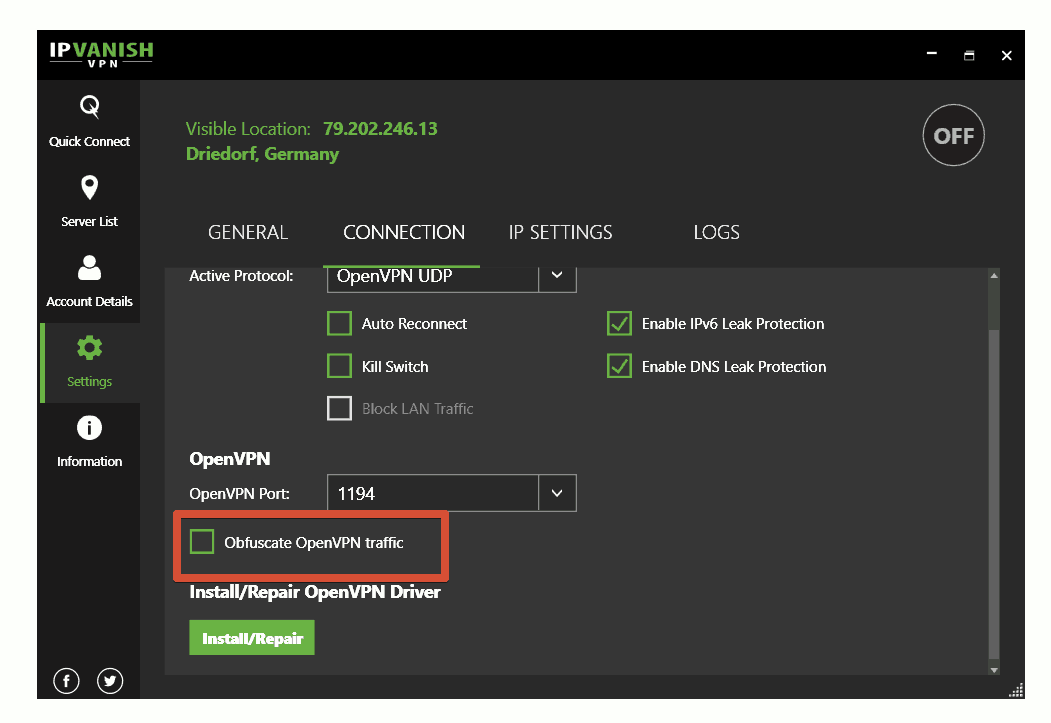The width and height of the screenshot is (1051, 723).
Task: Click the Driedorf, Germany location text
Action: click(262, 154)
